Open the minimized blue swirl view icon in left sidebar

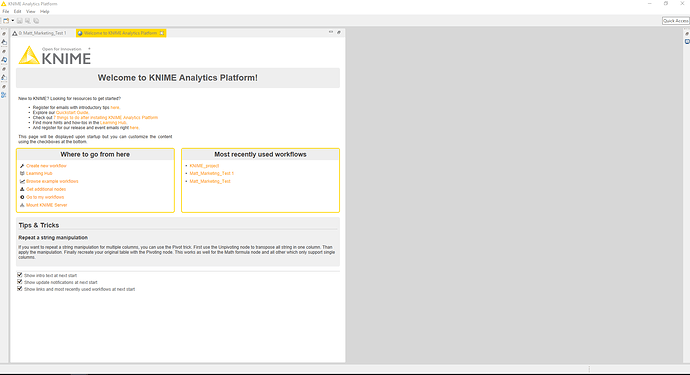coord(4,59)
